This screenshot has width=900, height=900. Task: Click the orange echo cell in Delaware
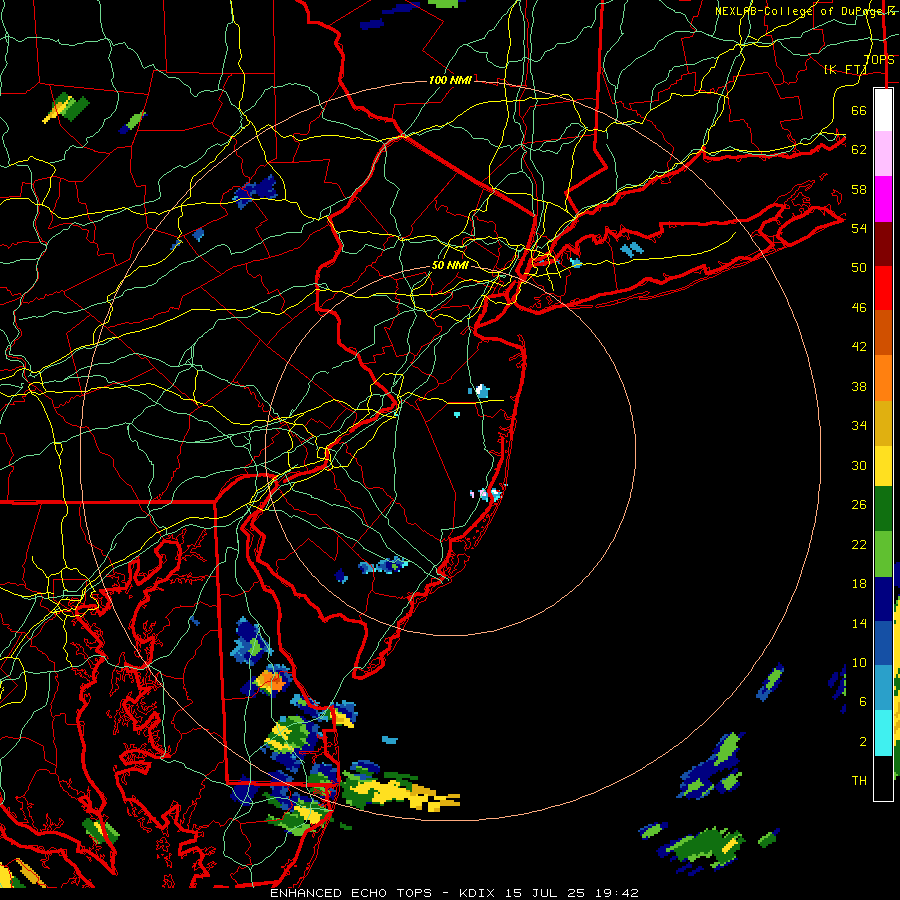(270, 681)
